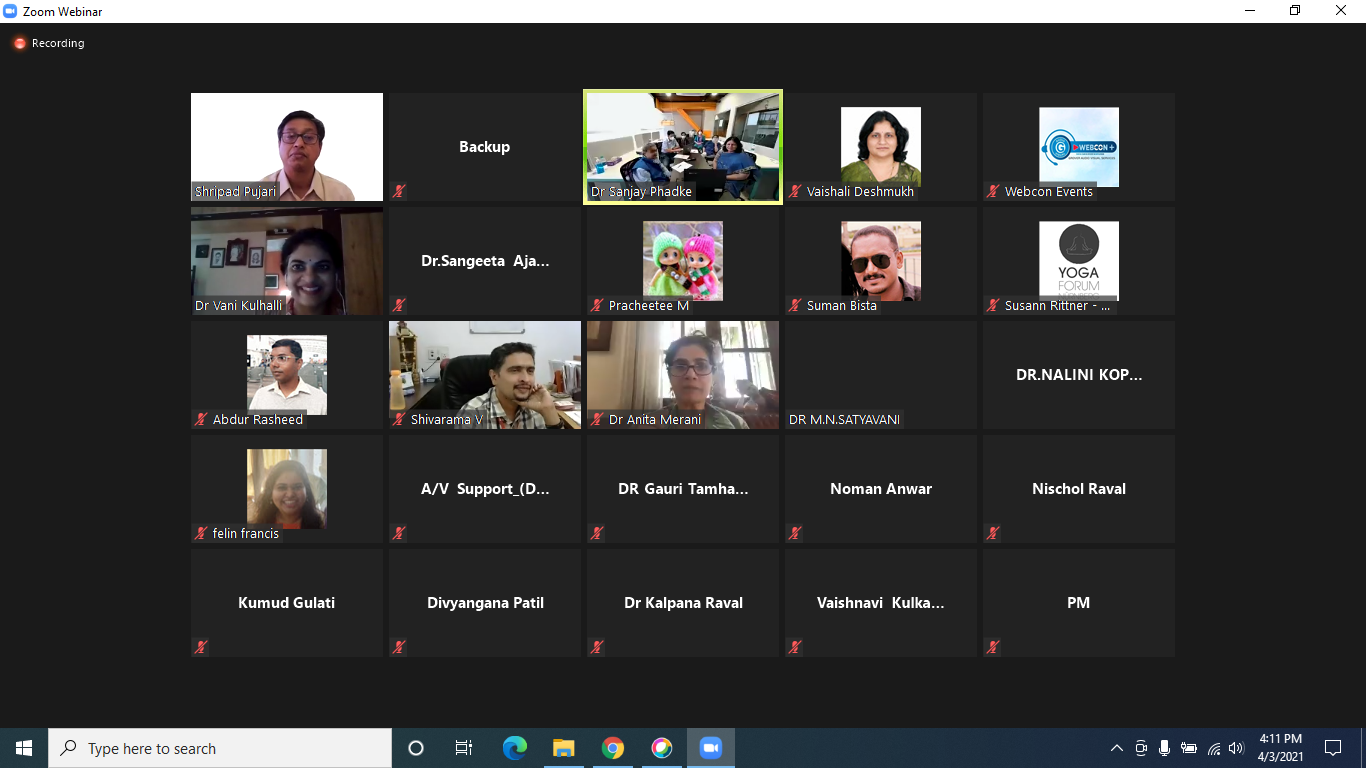Image resolution: width=1366 pixels, height=768 pixels.
Task: Select Shripad Pujari's video tile
Action: tap(287, 147)
